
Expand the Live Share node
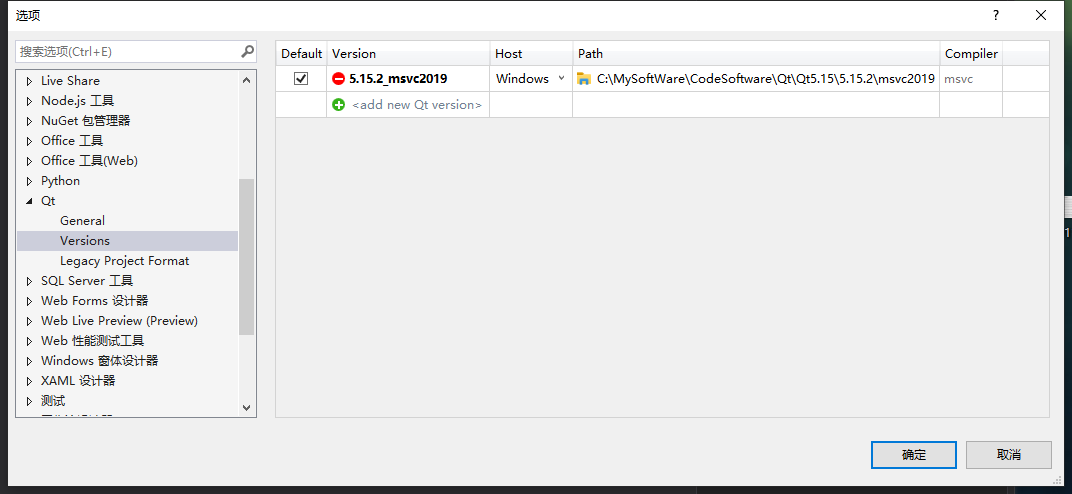[29, 81]
